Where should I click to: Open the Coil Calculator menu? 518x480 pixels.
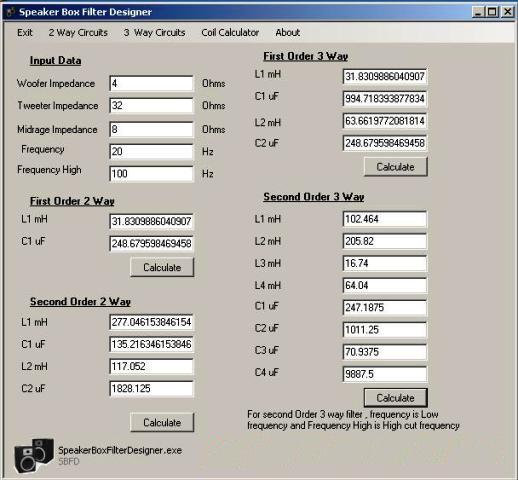[x=230, y=33]
